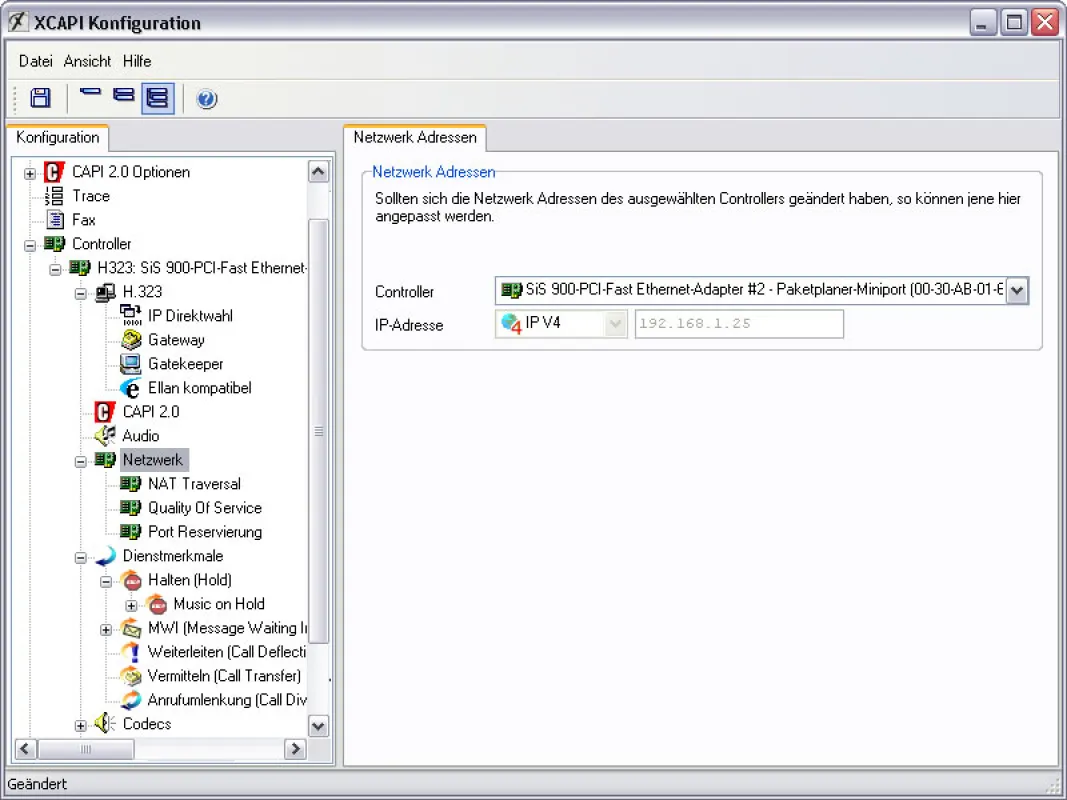Open the Datei menu
The height and width of the screenshot is (800, 1067).
pos(35,61)
